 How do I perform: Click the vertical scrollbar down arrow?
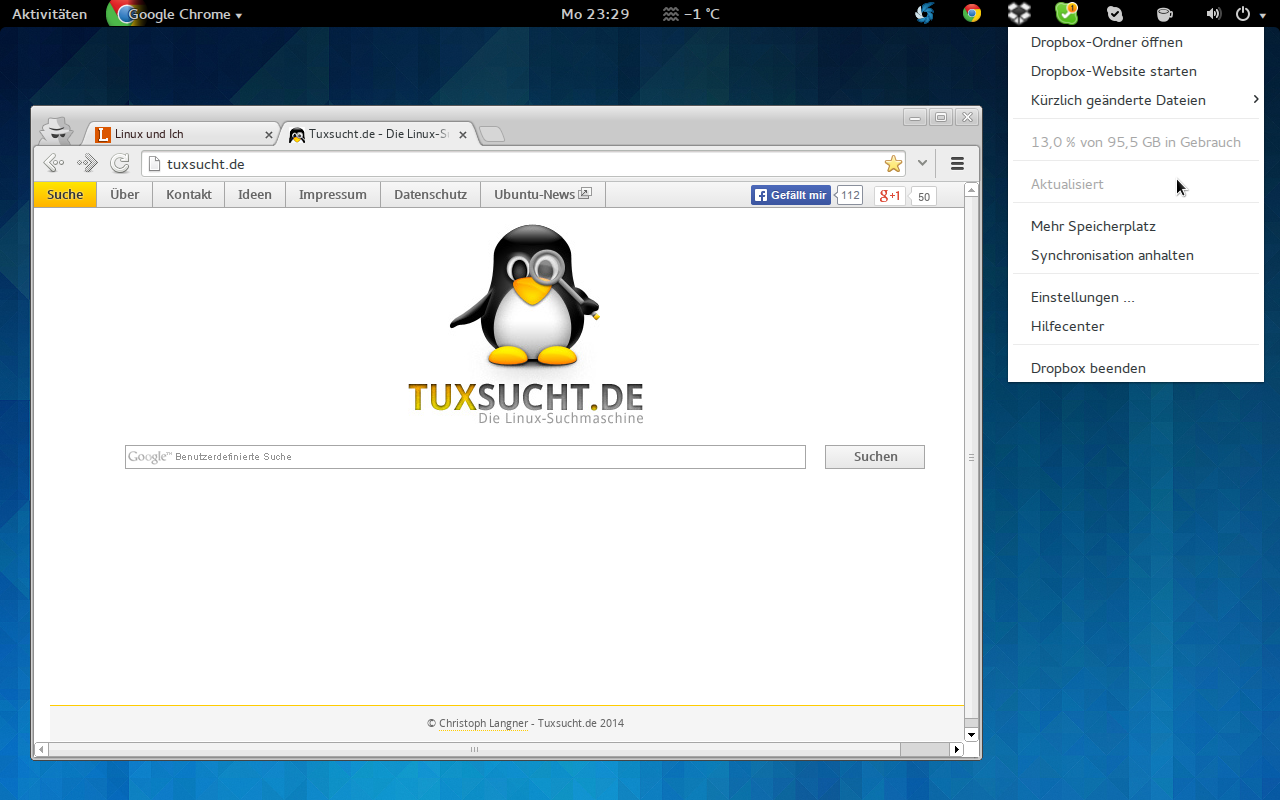coord(971,735)
